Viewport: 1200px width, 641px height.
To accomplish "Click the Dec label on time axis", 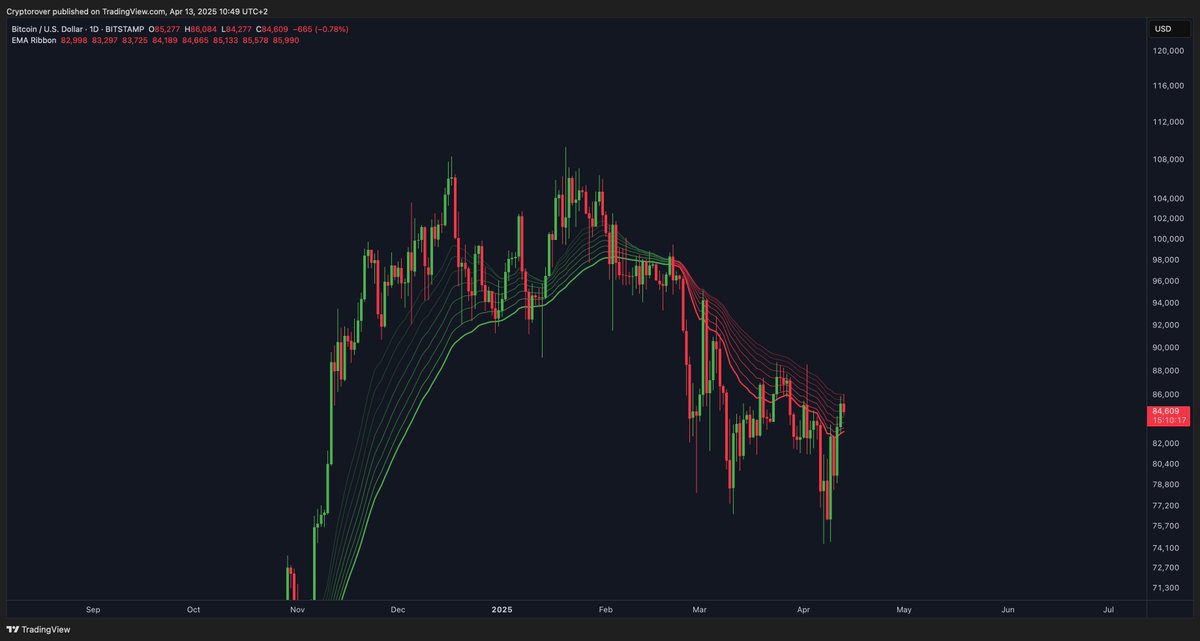I will pyautogui.click(x=397, y=609).
